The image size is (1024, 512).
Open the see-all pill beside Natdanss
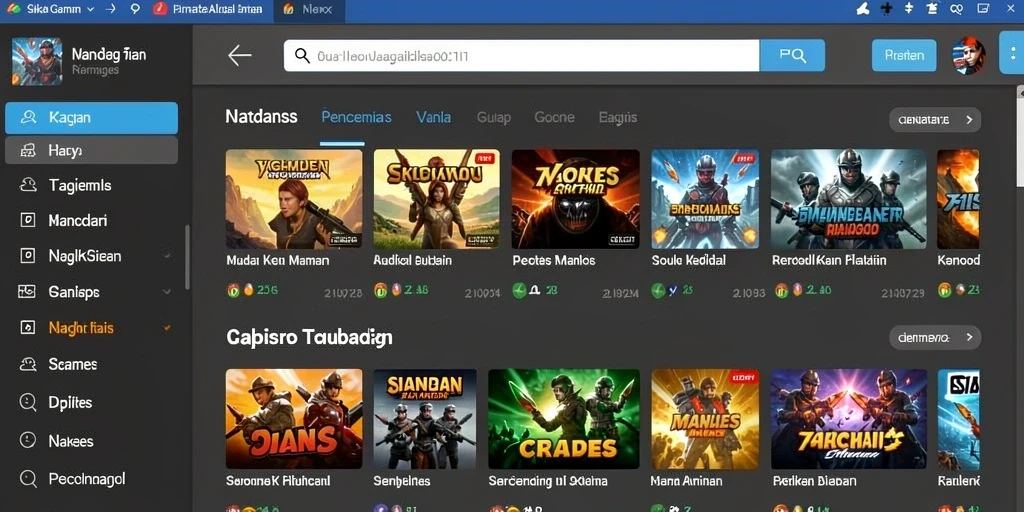tap(935, 120)
